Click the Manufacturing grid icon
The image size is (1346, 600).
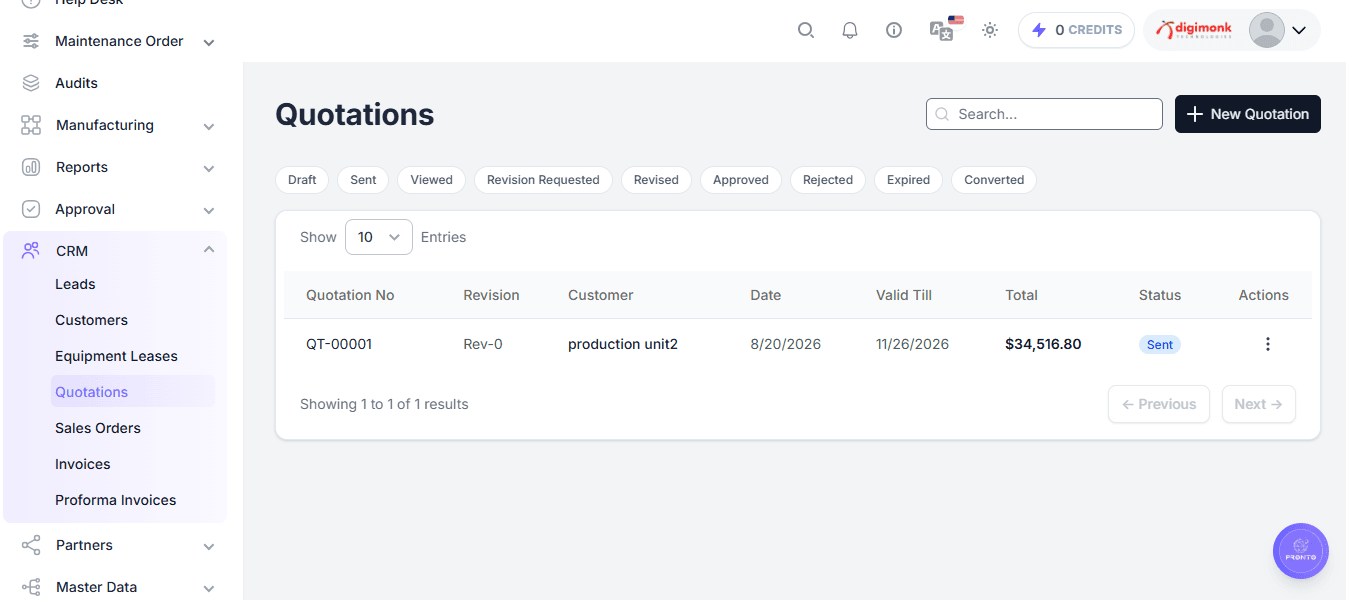[x=31, y=125]
